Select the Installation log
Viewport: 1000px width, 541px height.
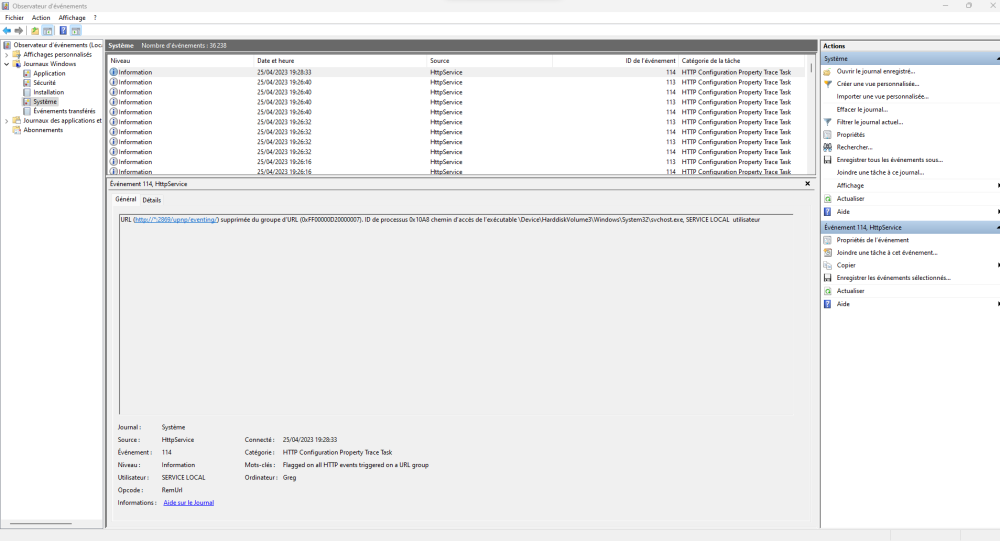click(x=48, y=93)
